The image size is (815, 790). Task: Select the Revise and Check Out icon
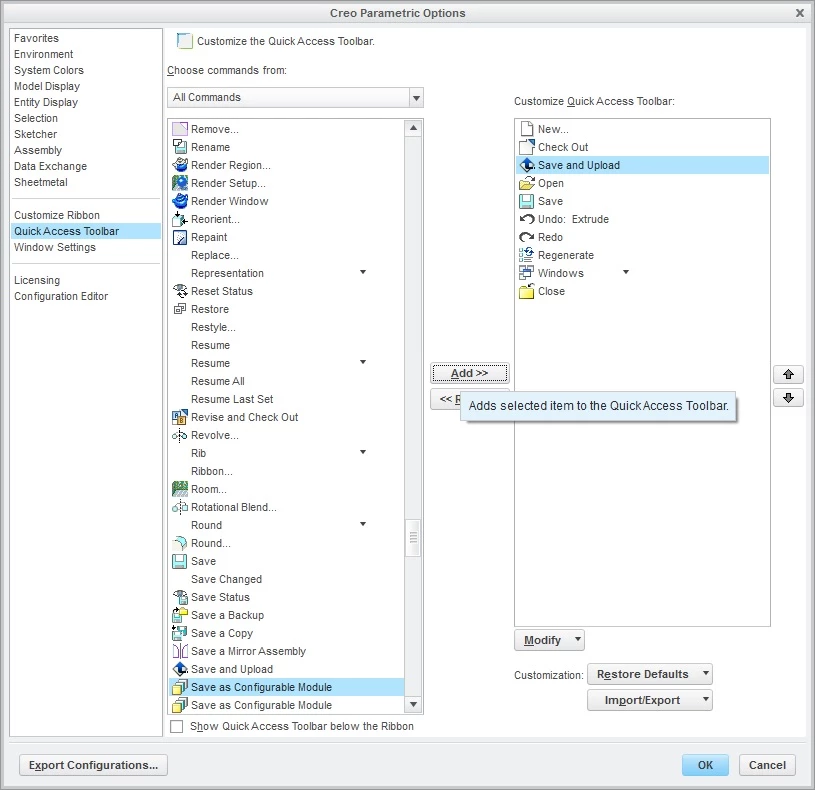coord(179,417)
